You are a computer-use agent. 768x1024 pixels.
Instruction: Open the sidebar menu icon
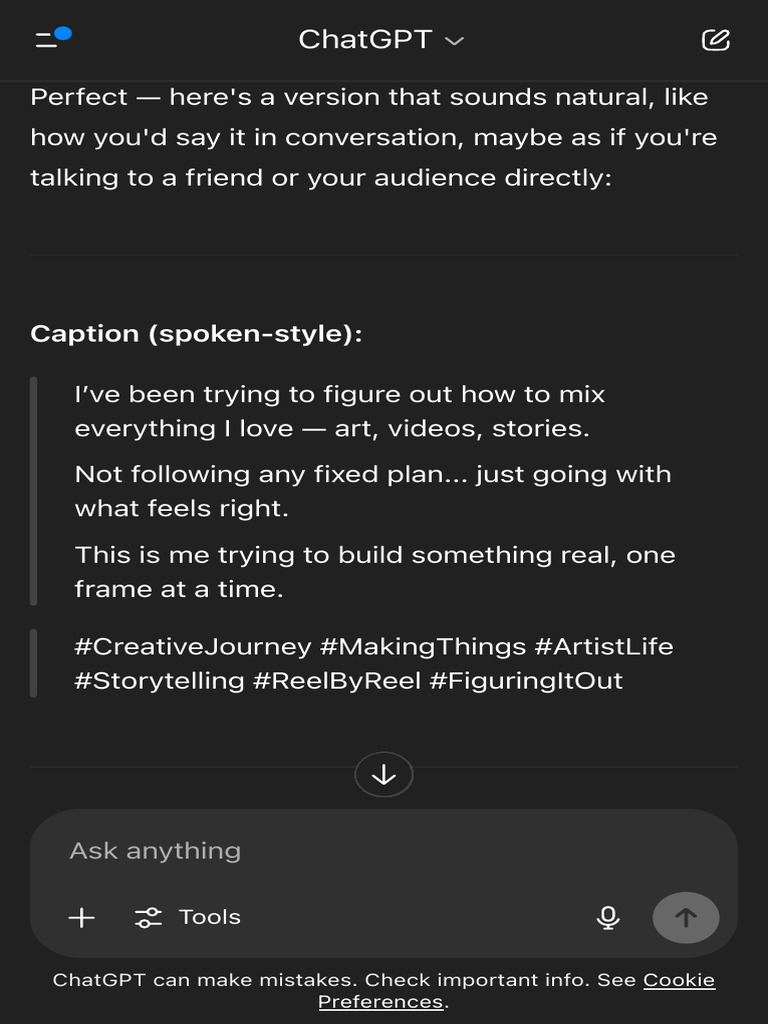(x=47, y=40)
